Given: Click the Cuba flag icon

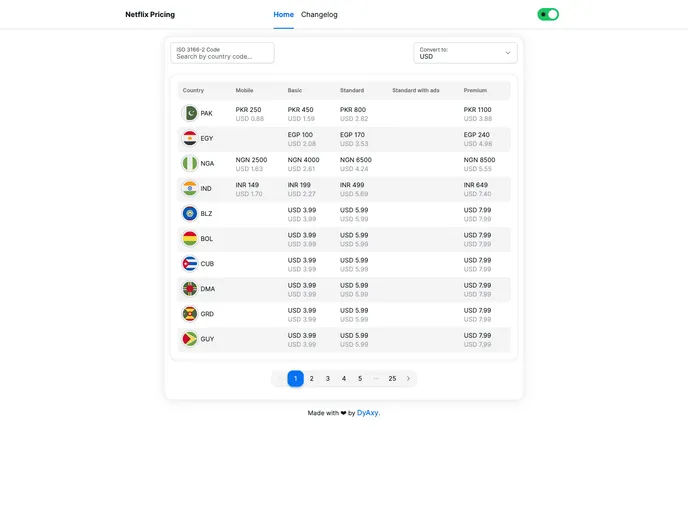Looking at the screenshot, I should point(190,264).
